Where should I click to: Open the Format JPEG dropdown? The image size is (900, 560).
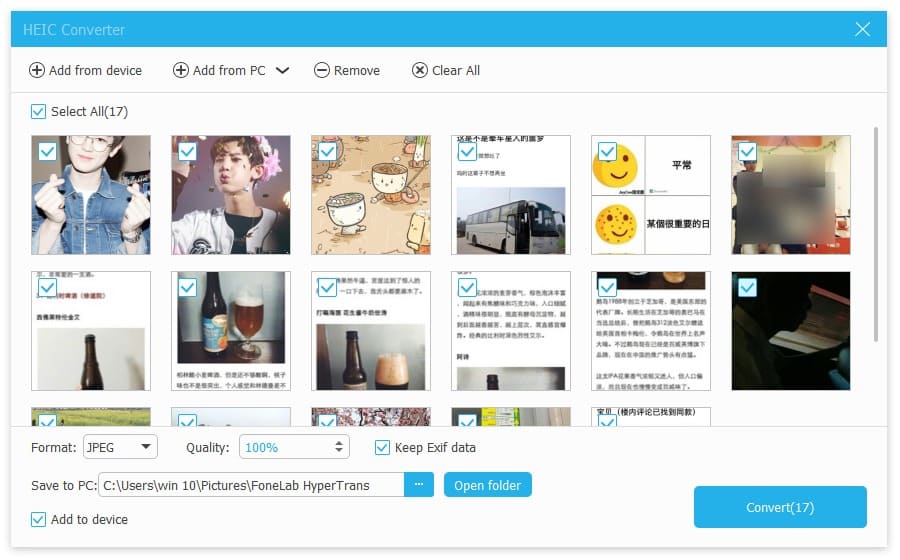coord(121,447)
